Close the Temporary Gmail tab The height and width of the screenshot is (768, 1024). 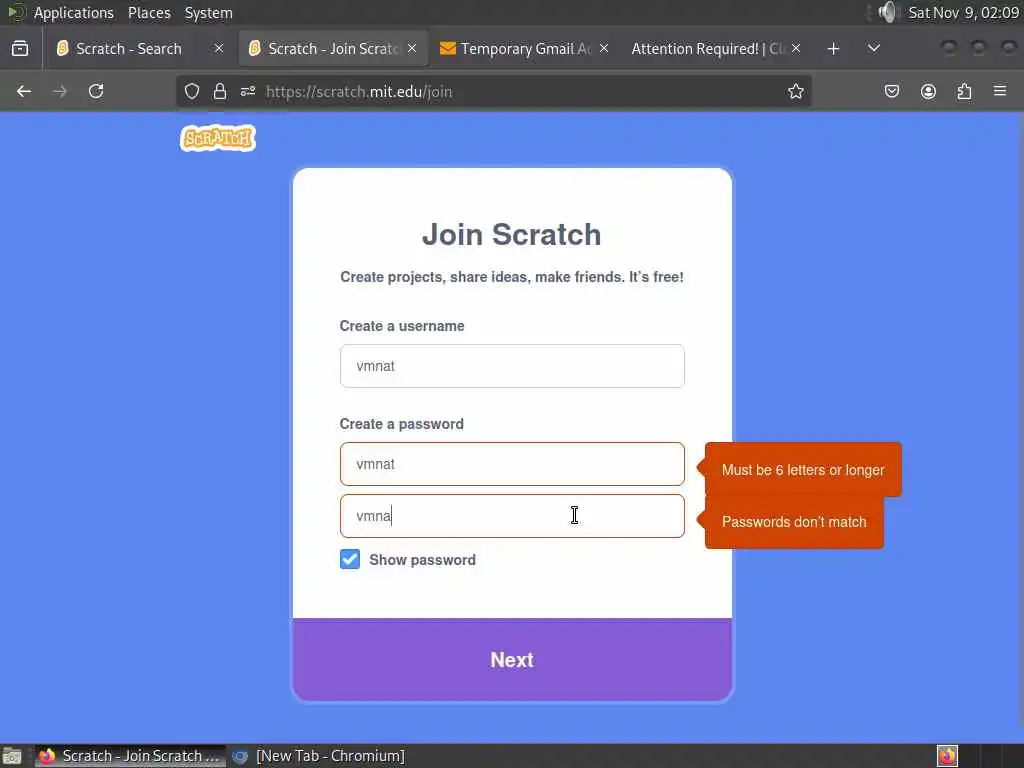[x=604, y=48]
